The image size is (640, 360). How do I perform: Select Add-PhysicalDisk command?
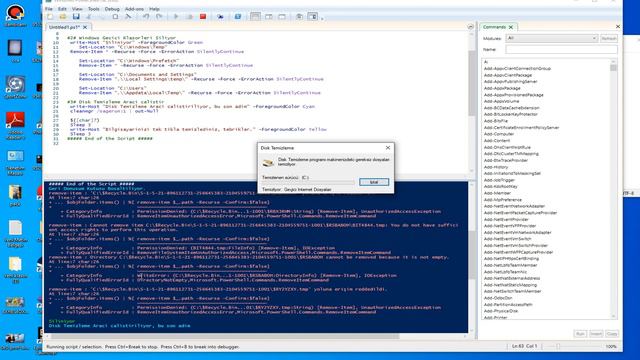click(501, 311)
